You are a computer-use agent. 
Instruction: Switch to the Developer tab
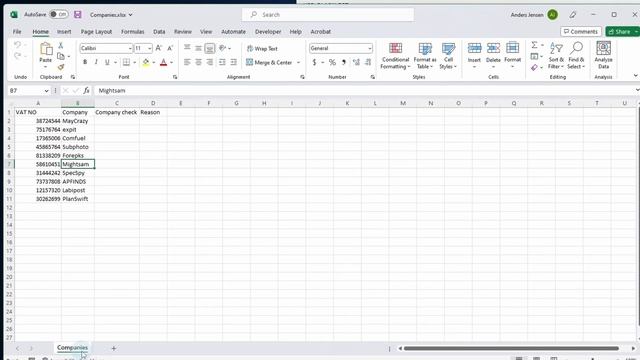268,32
